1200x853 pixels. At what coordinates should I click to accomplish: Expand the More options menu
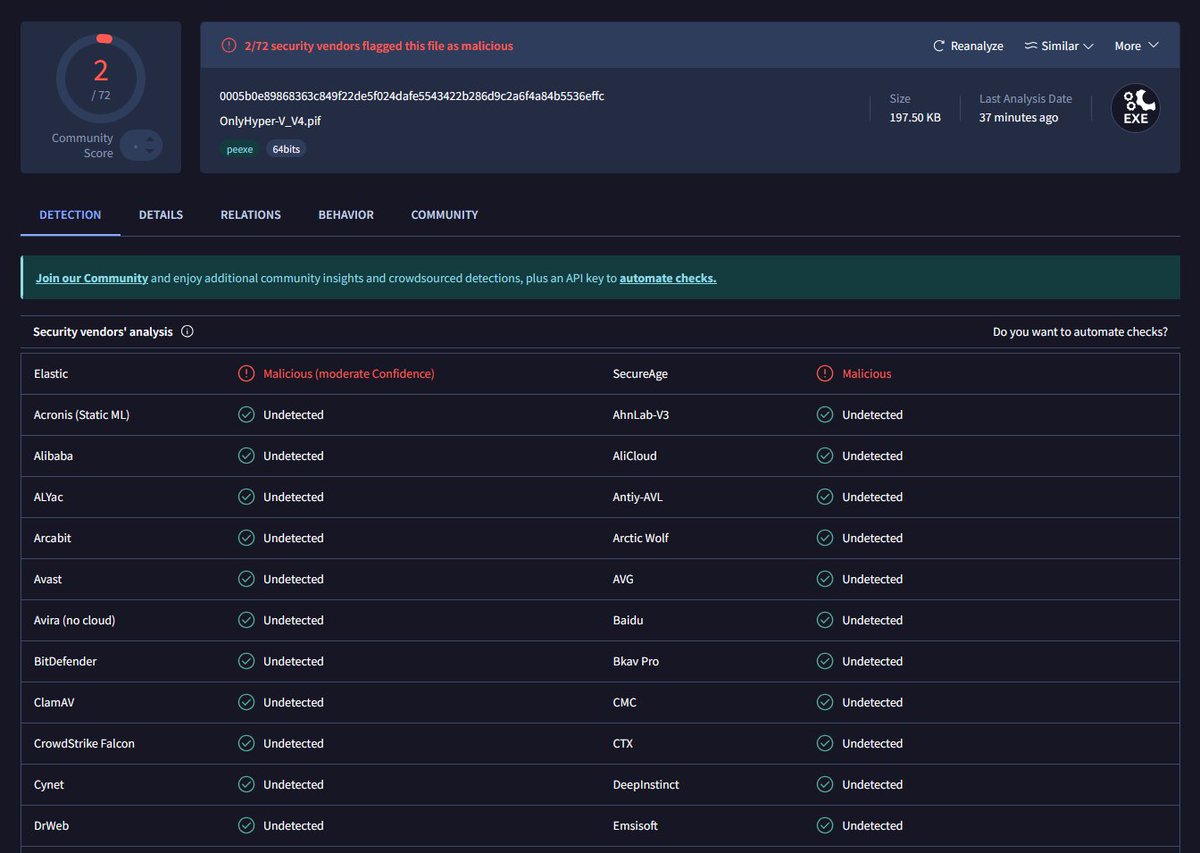point(1136,46)
